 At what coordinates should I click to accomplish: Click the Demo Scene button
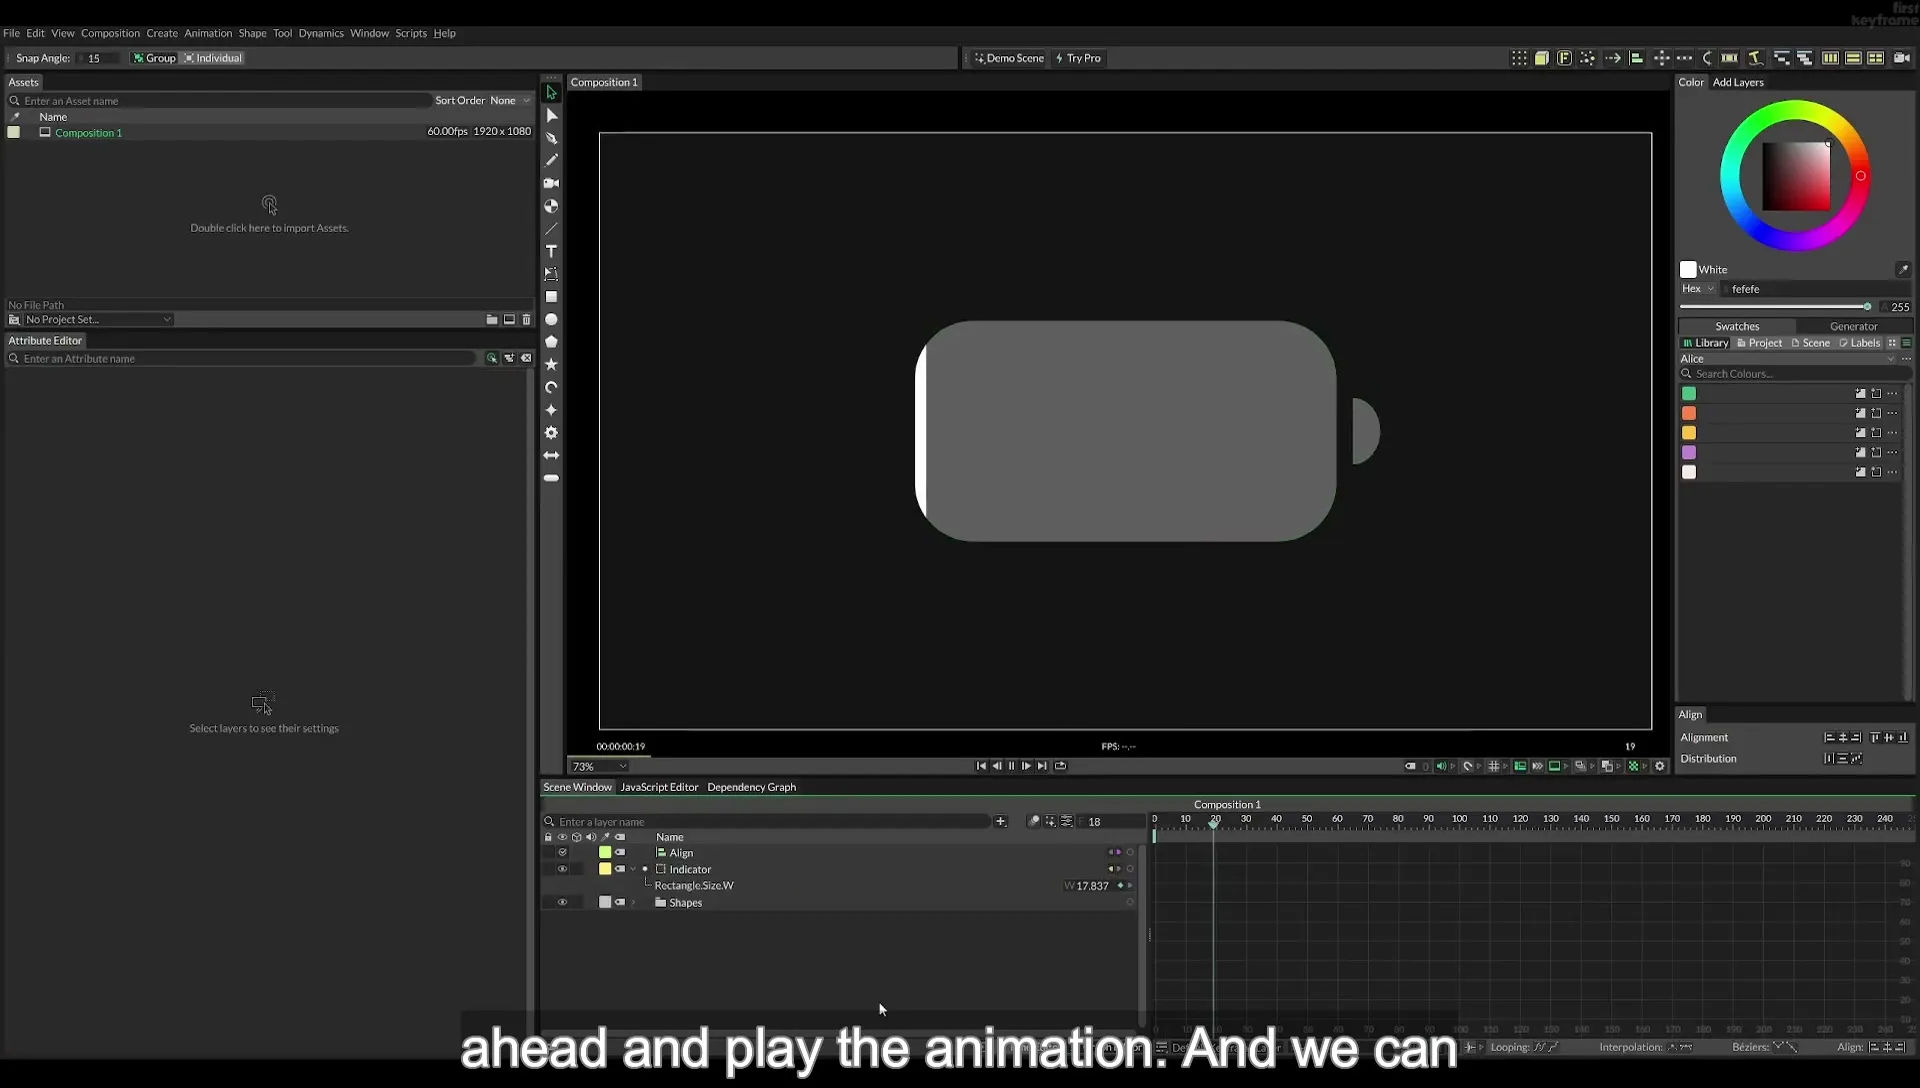coord(1009,58)
